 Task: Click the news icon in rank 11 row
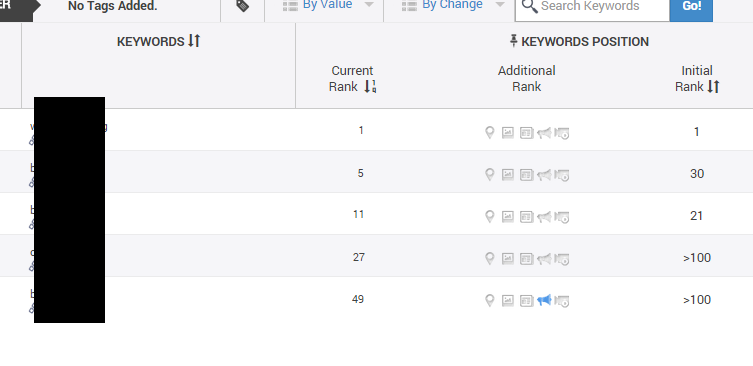526,217
